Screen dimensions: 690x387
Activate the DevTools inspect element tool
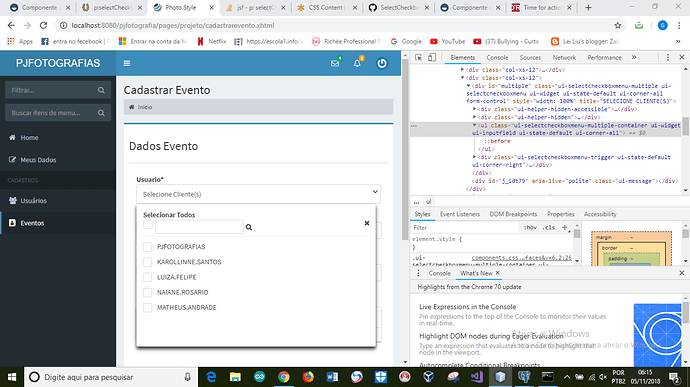(x=418, y=57)
